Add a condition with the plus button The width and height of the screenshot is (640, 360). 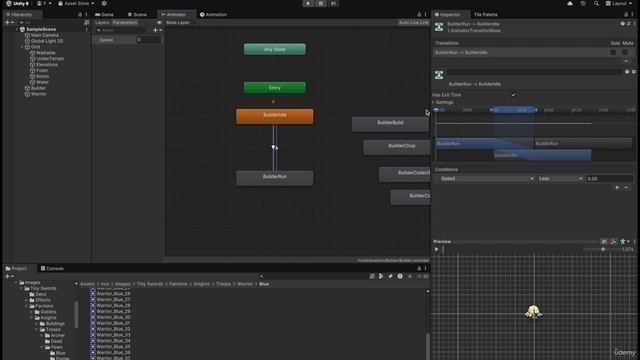click(617, 188)
